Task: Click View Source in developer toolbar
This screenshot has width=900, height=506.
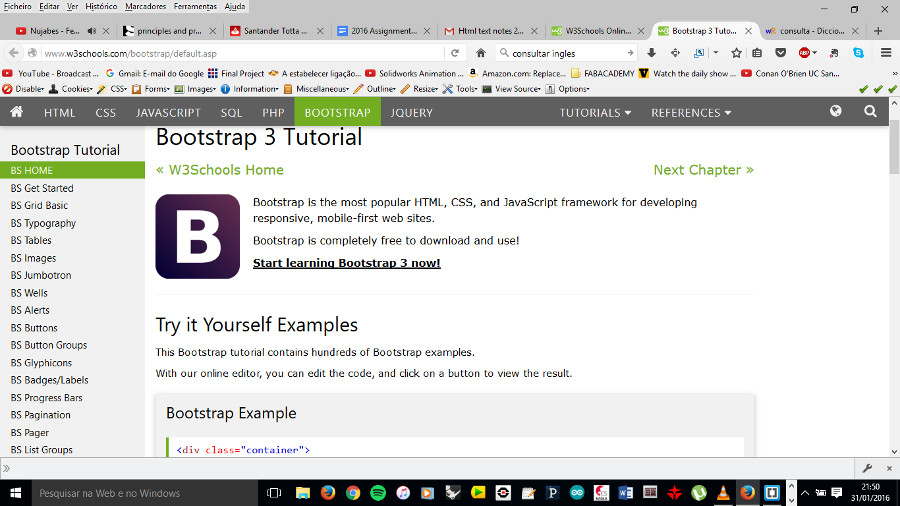Action: click(511, 89)
